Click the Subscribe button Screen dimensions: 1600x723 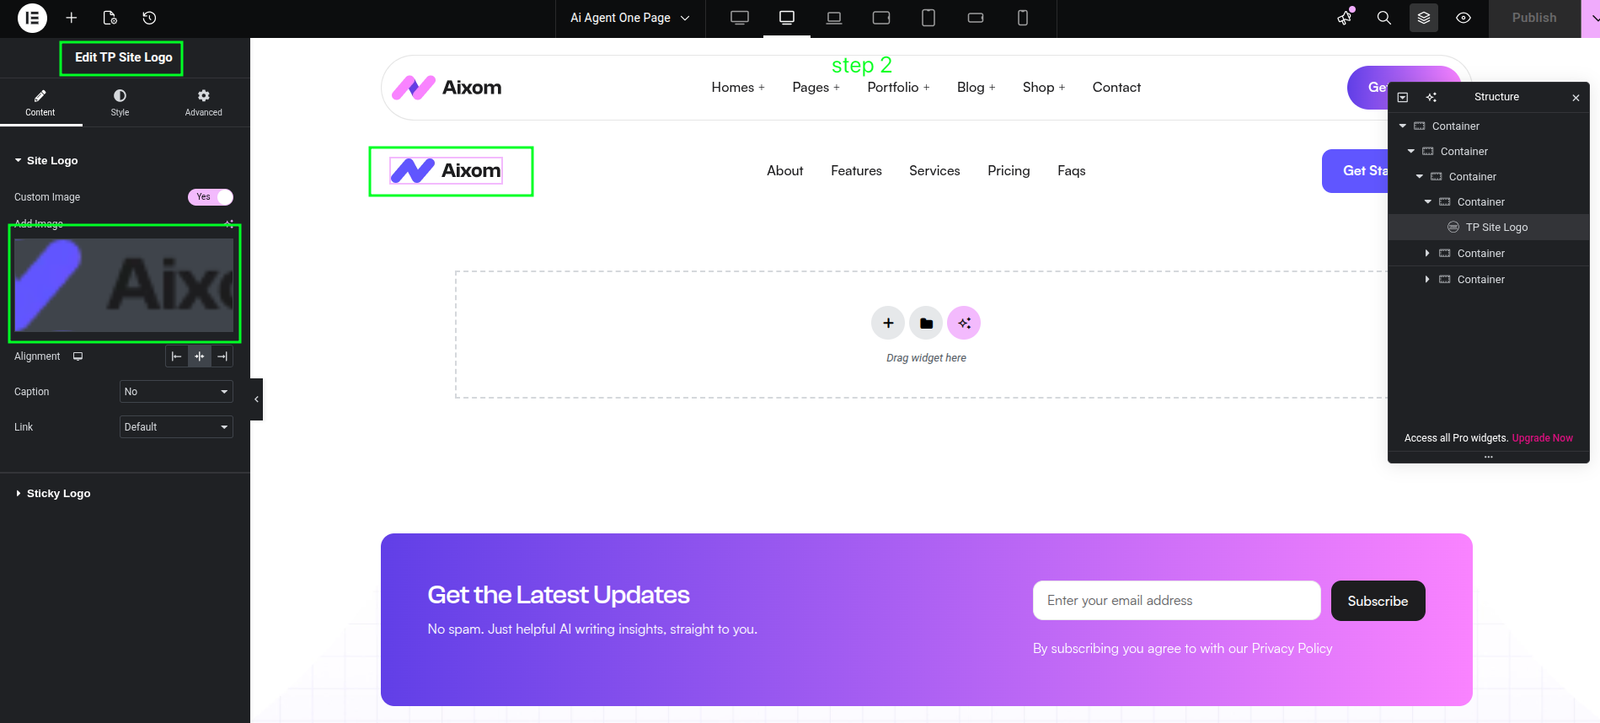click(1378, 601)
